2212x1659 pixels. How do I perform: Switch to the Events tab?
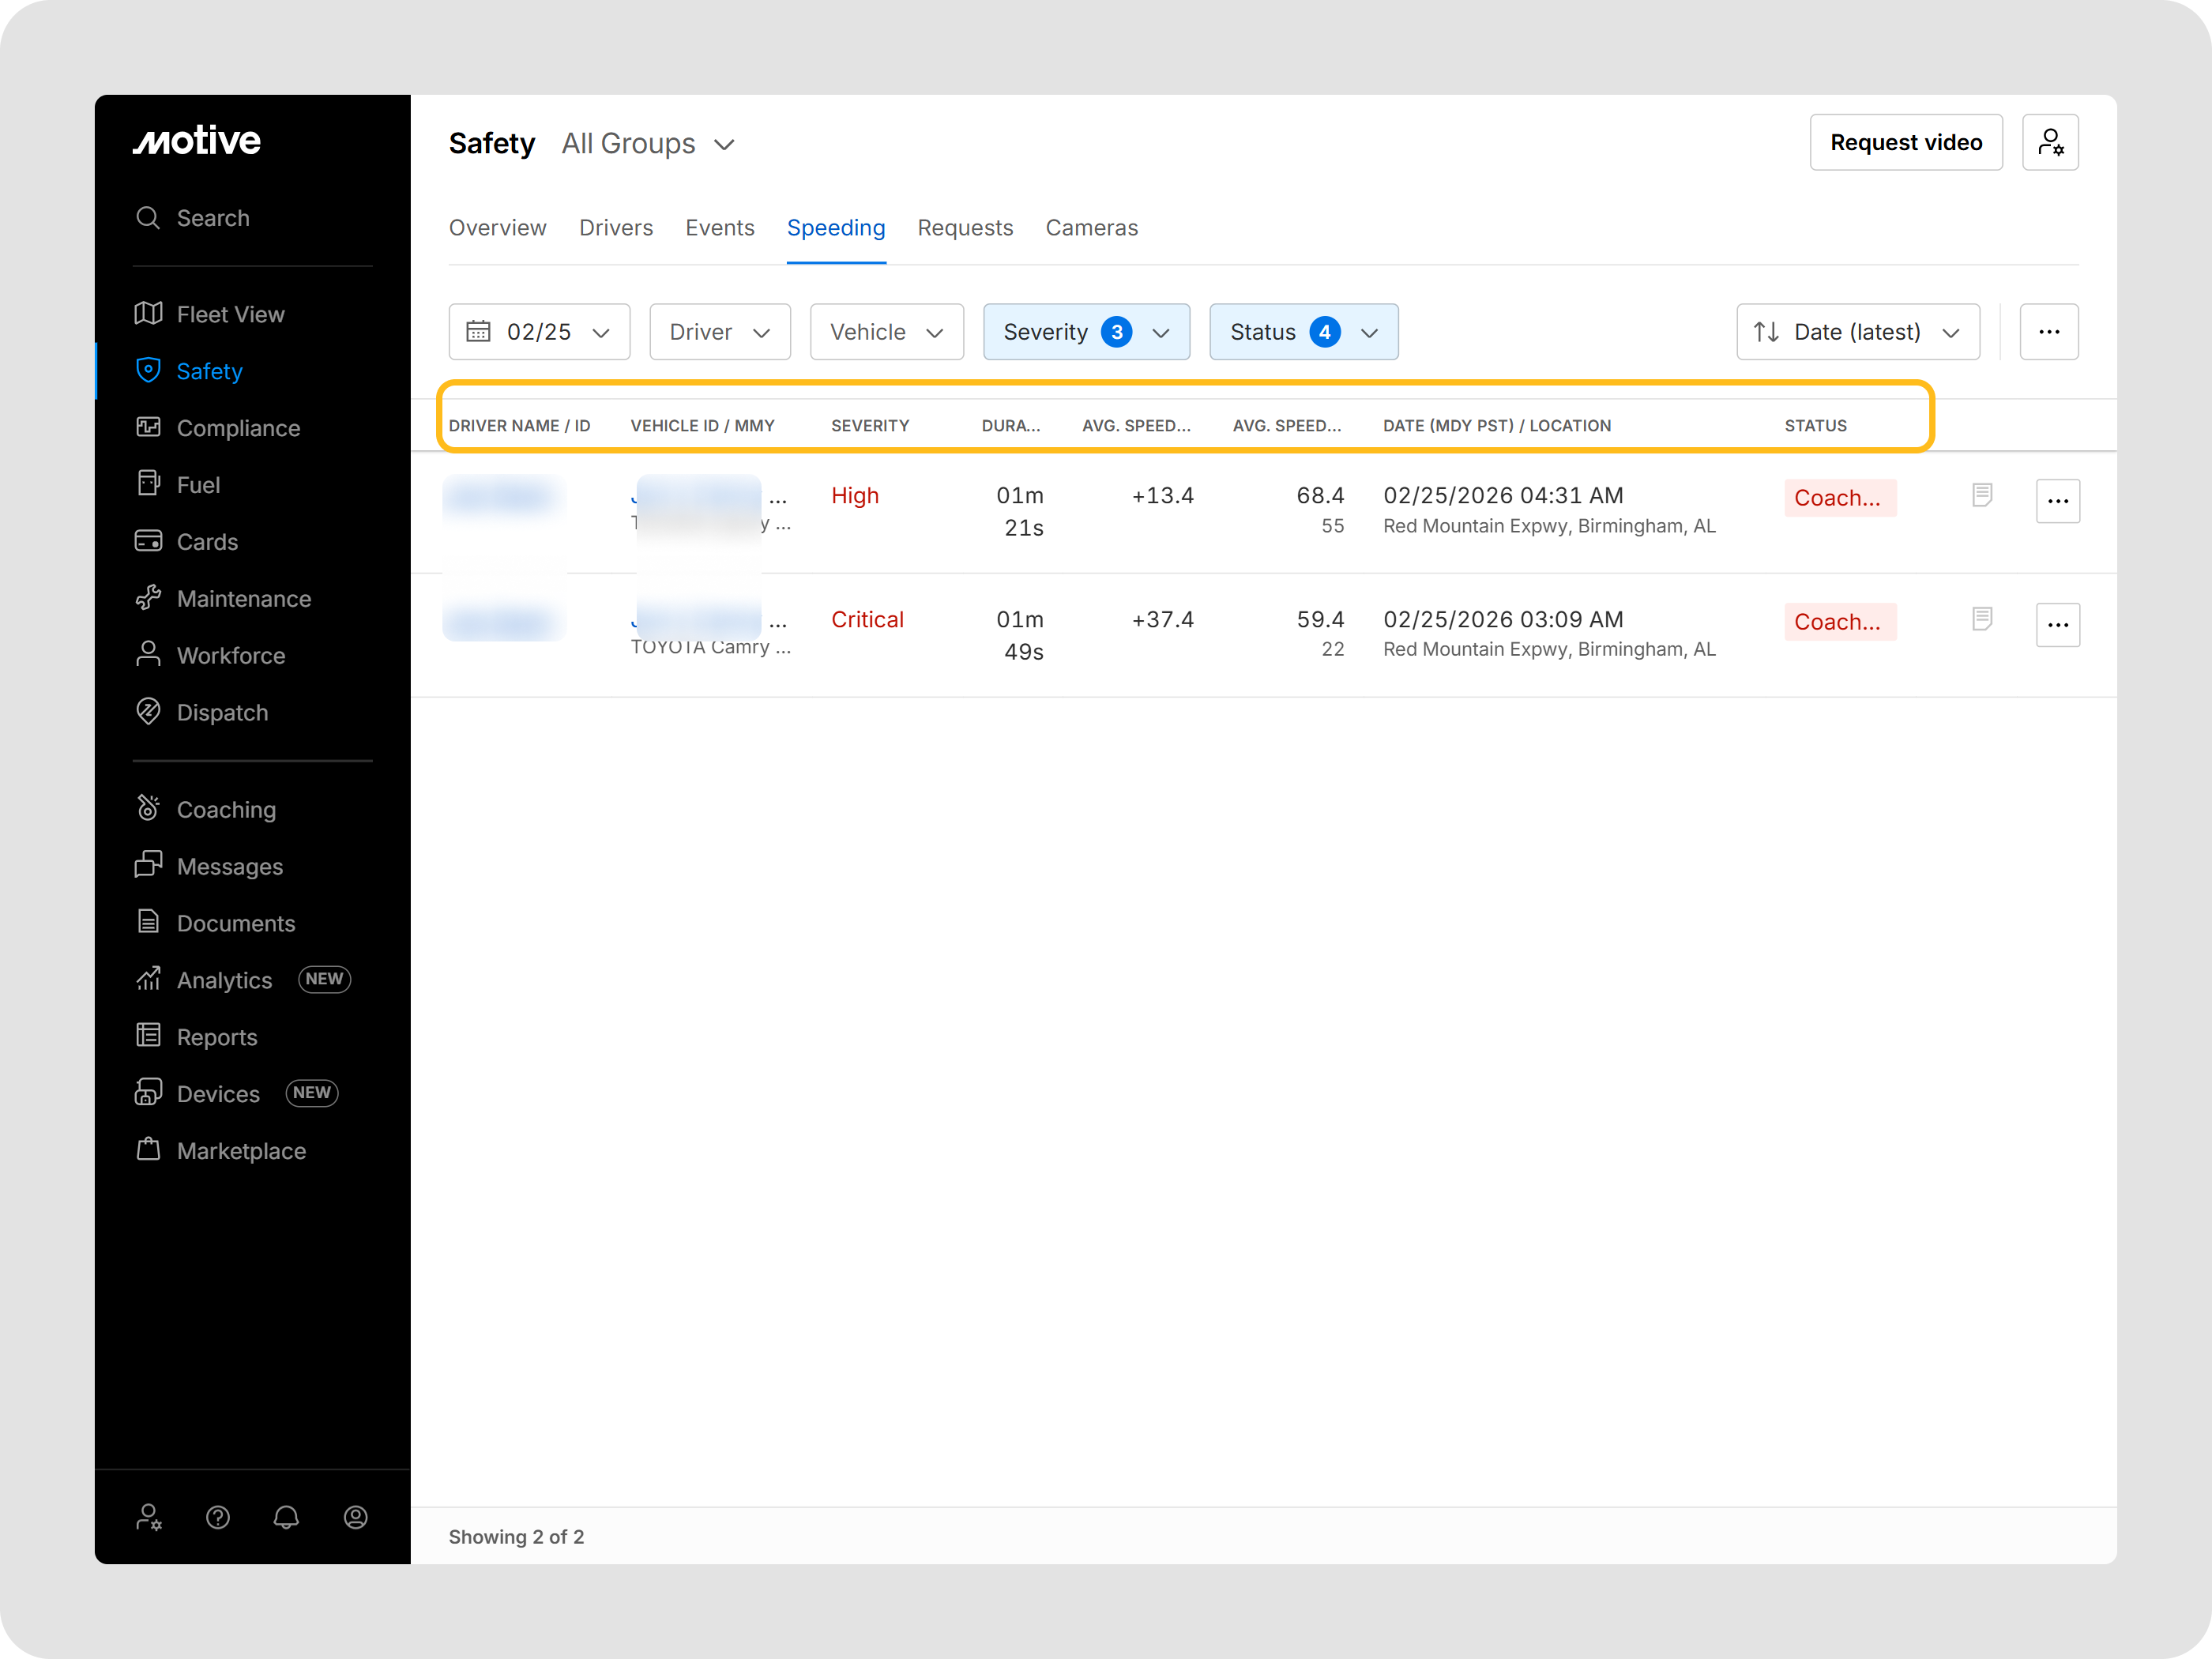click(719, 228)
